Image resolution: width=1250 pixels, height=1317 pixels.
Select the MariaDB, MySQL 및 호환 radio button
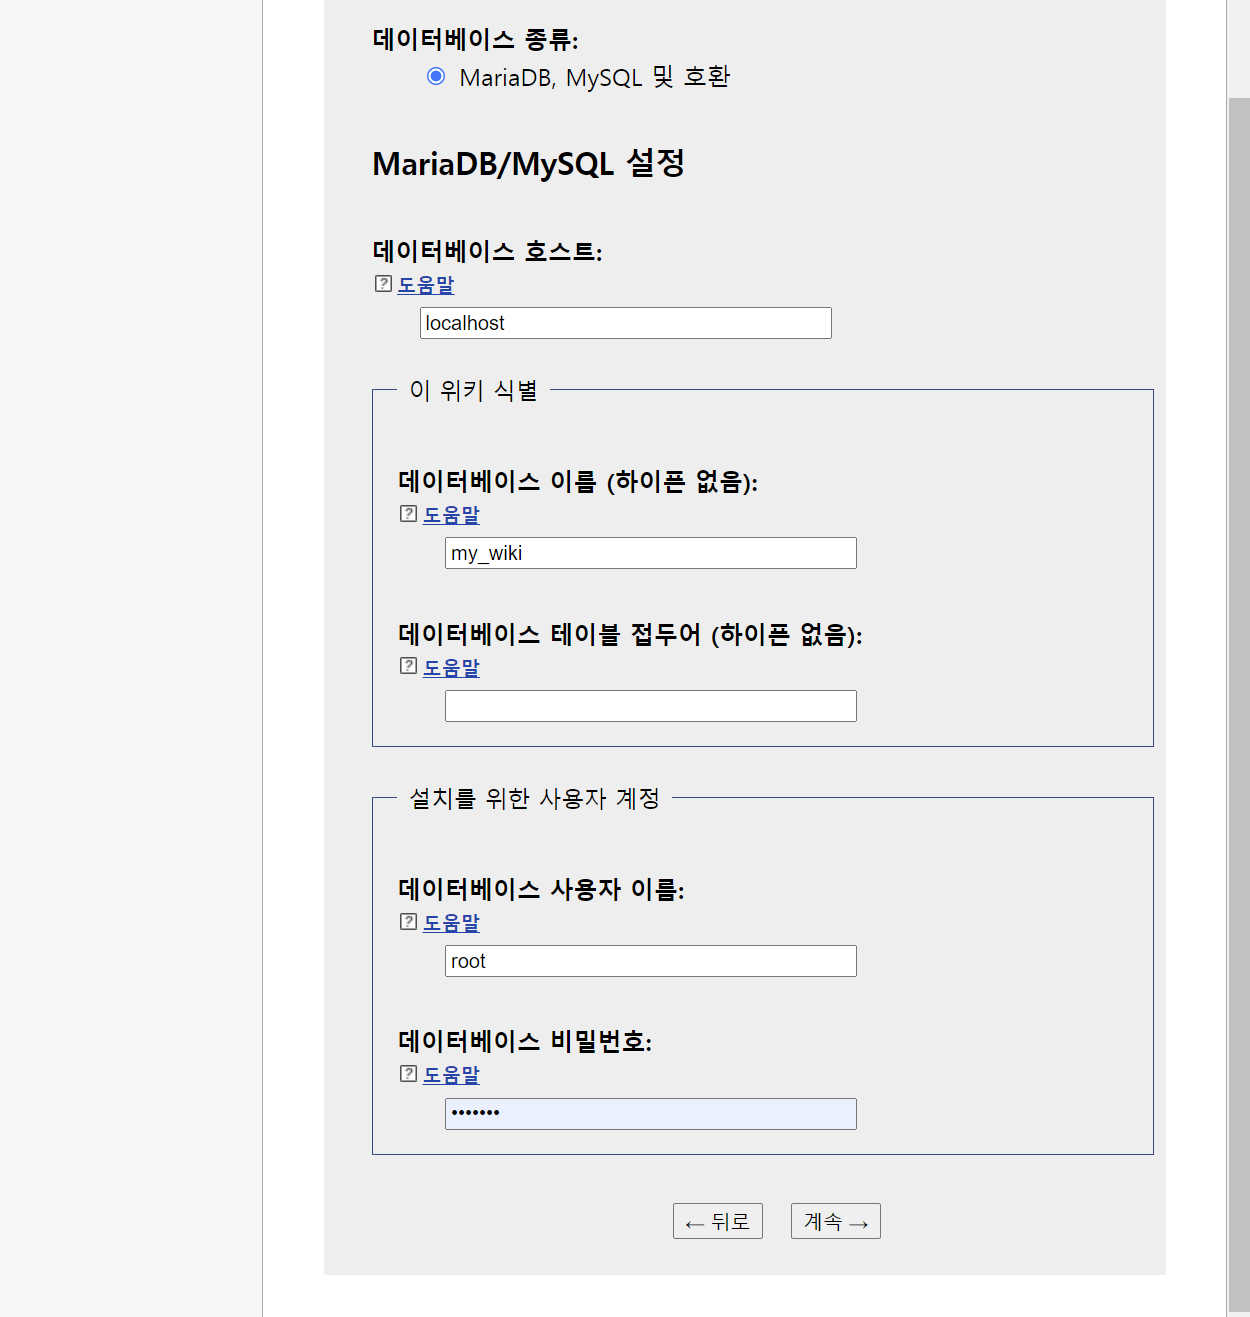pyautogui.click(x=435, y=75)
